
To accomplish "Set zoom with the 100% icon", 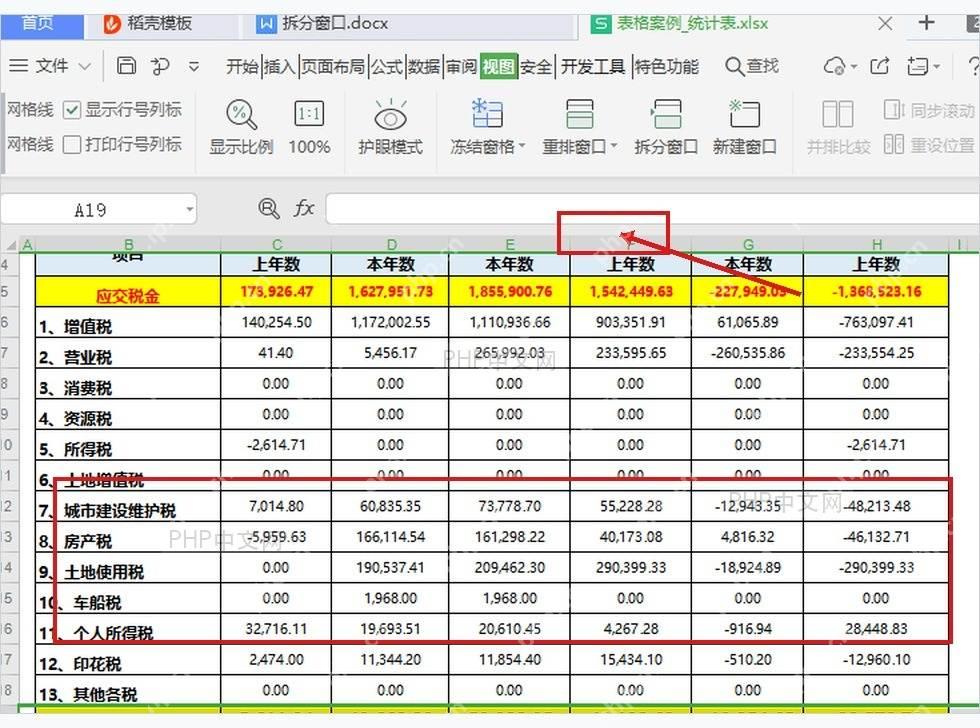I will (309, 114).
